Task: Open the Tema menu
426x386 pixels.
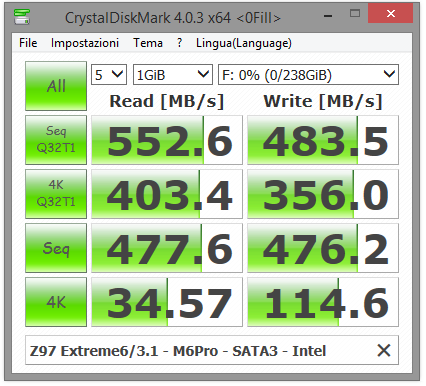Action: (x=148, y=43)
